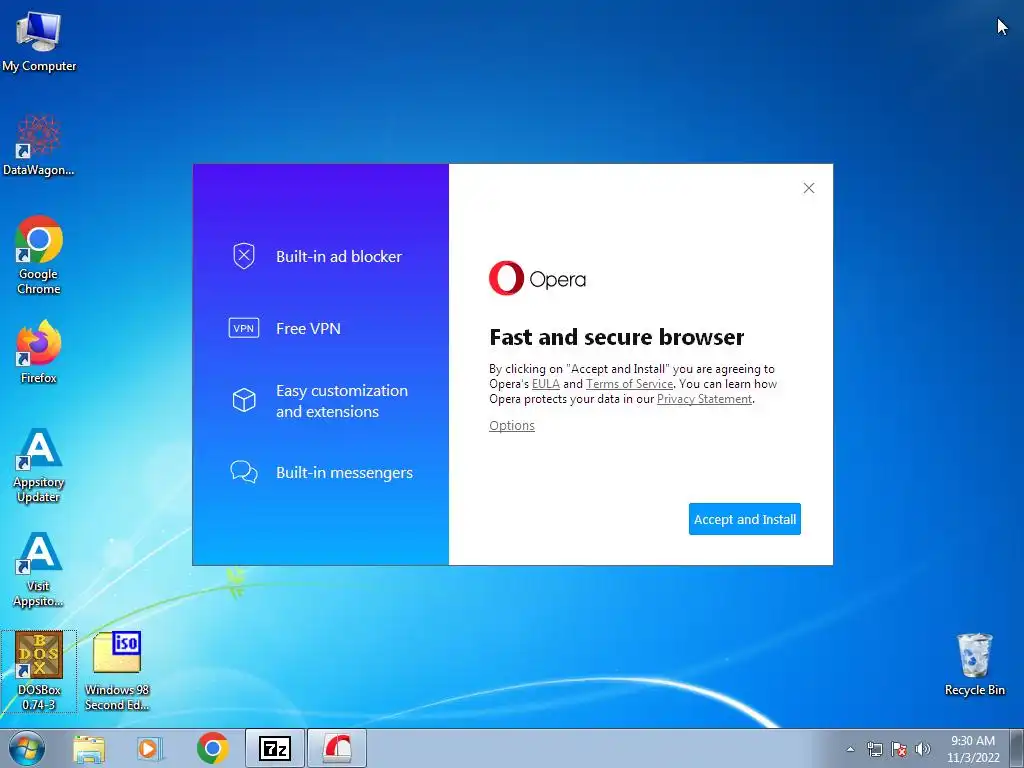Switch to the 7-Zip taskbar window
The height and width of the screenshot is (768, 1024).
275,748
